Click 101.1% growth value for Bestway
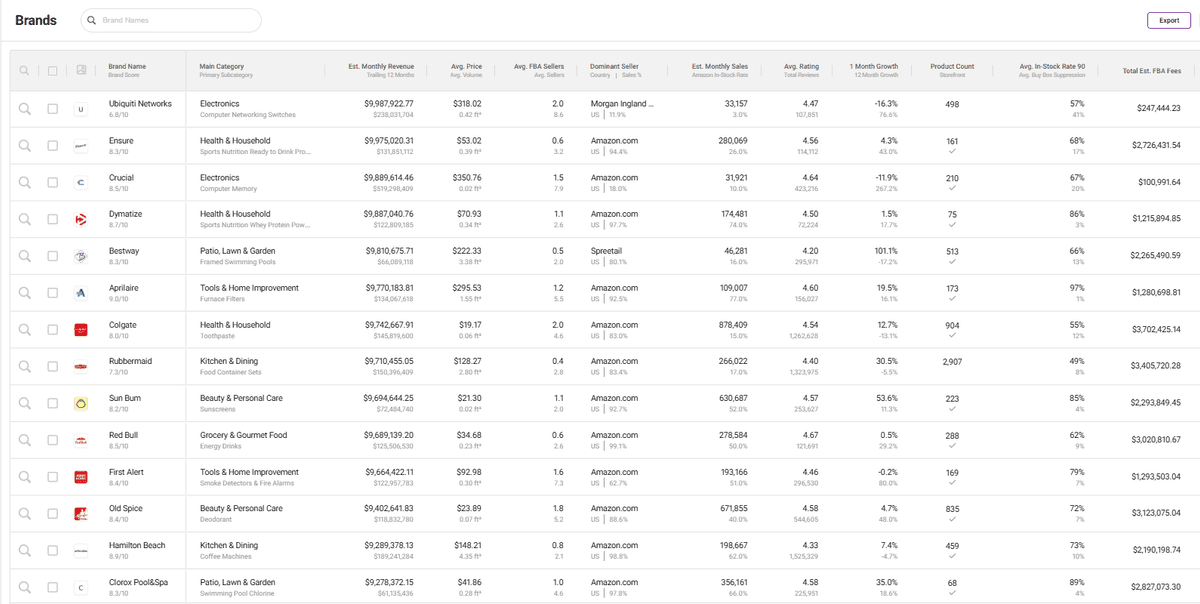The height and width of the screenshot is (604, 1200). pos(886,251)
